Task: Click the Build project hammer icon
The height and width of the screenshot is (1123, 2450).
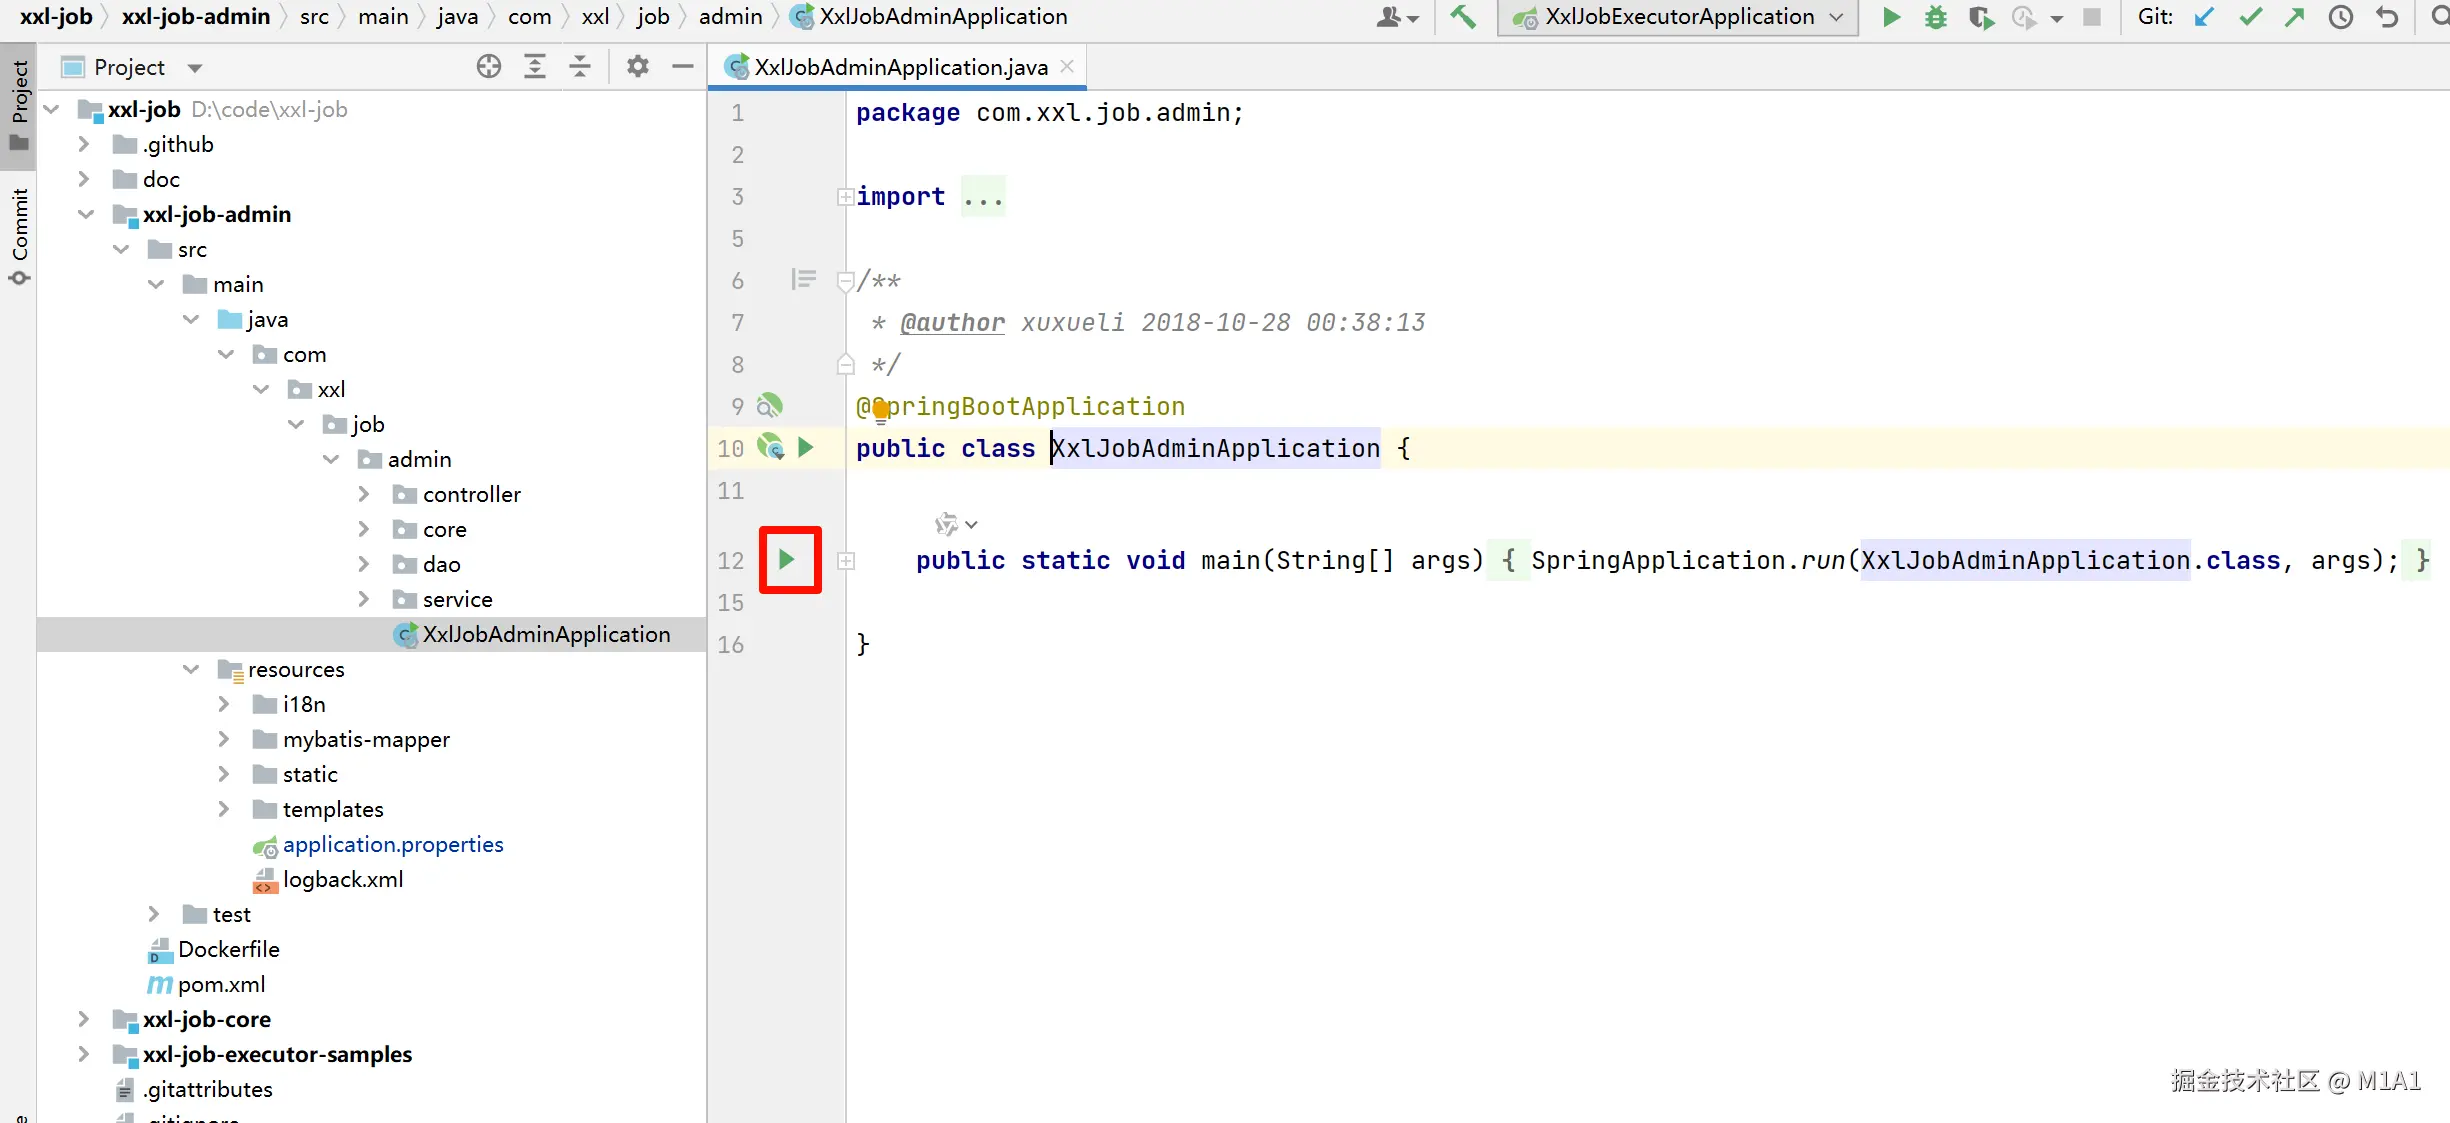Action: 1463,17
